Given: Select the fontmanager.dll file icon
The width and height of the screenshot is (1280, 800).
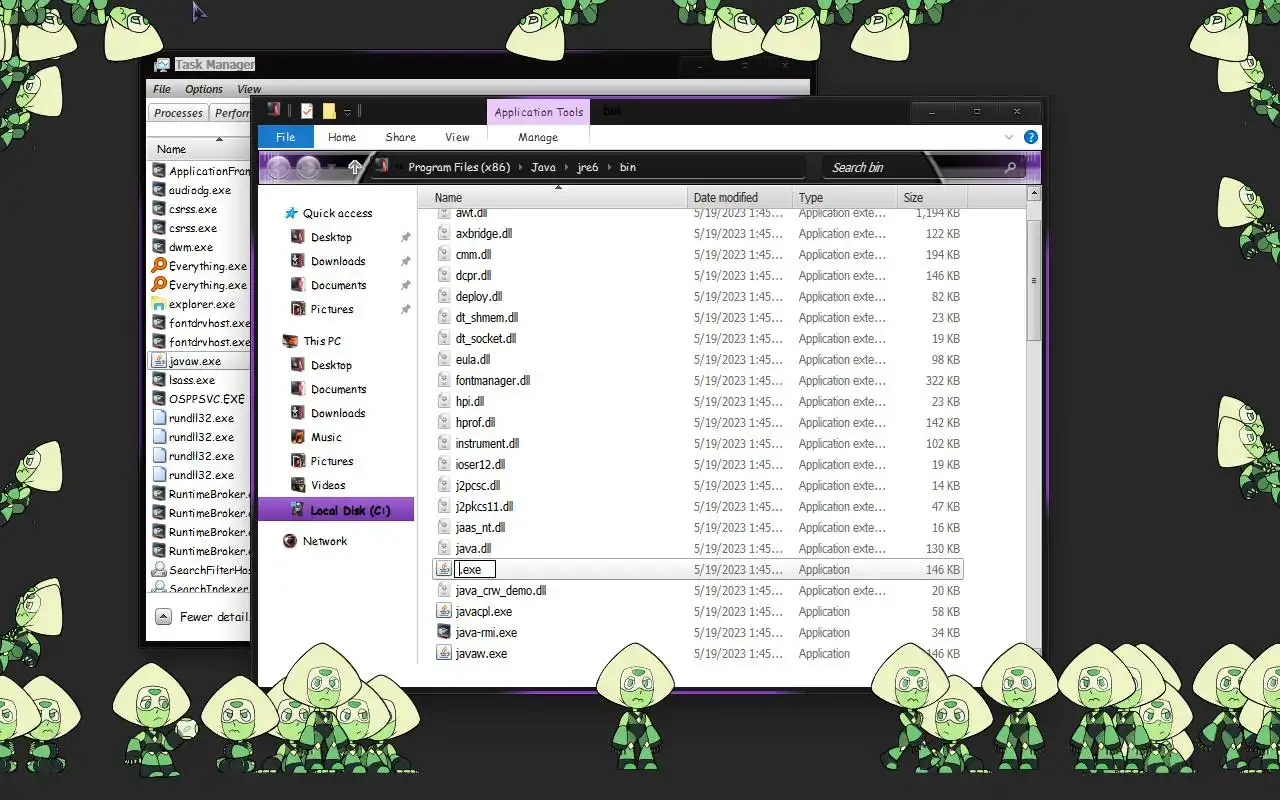Looking at the screenshot, I should (445, 380).
